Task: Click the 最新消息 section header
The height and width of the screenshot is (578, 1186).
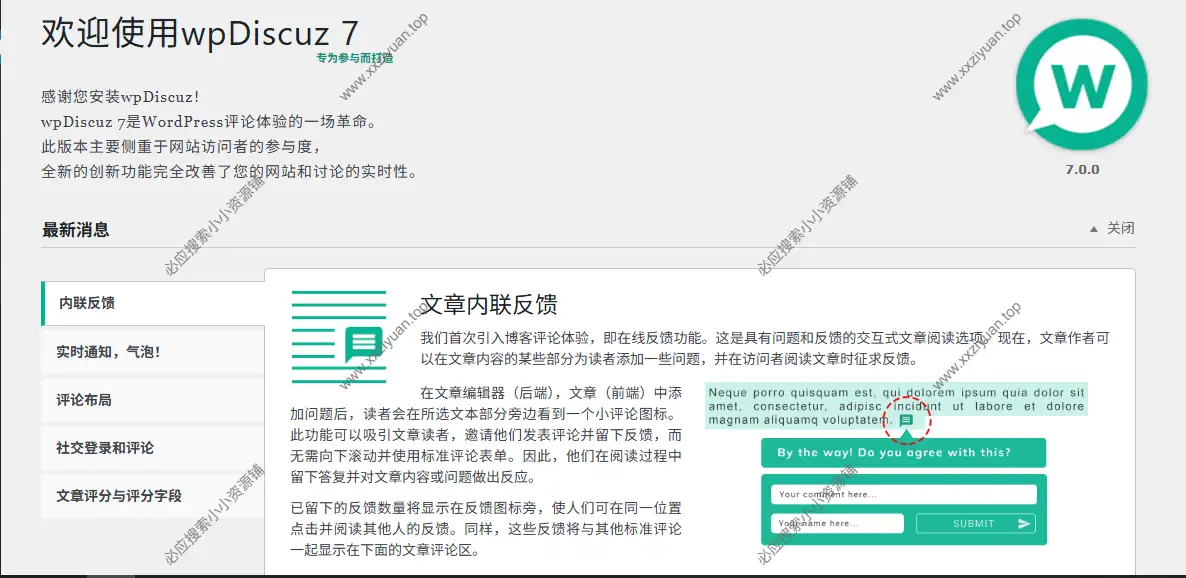Action: click(76, 230)
